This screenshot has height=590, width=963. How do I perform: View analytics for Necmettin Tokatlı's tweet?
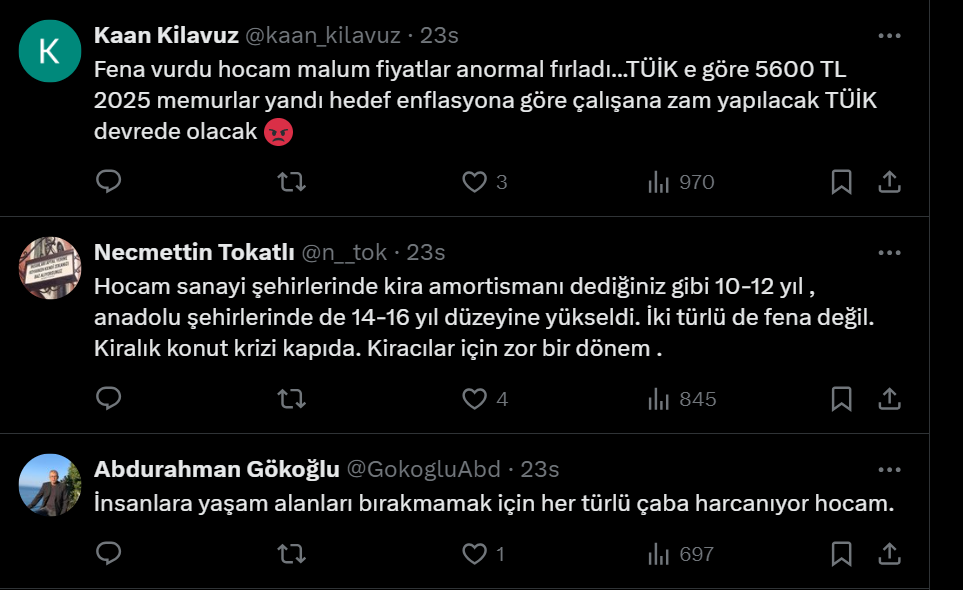tap(682, 399)
